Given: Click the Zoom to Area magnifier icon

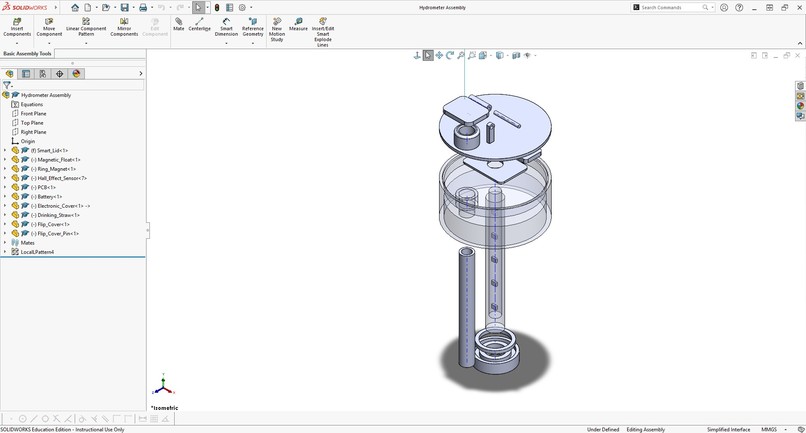Looking at the screenshot, I should [471, 56].
